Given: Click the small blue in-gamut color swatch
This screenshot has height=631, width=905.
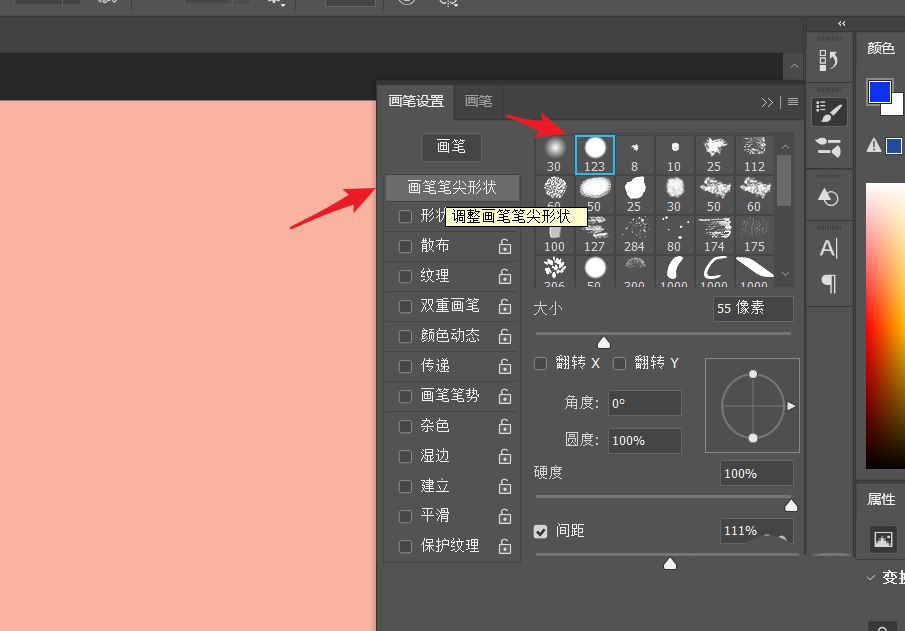Looking at the screenshot, I should tap(893, 145).
